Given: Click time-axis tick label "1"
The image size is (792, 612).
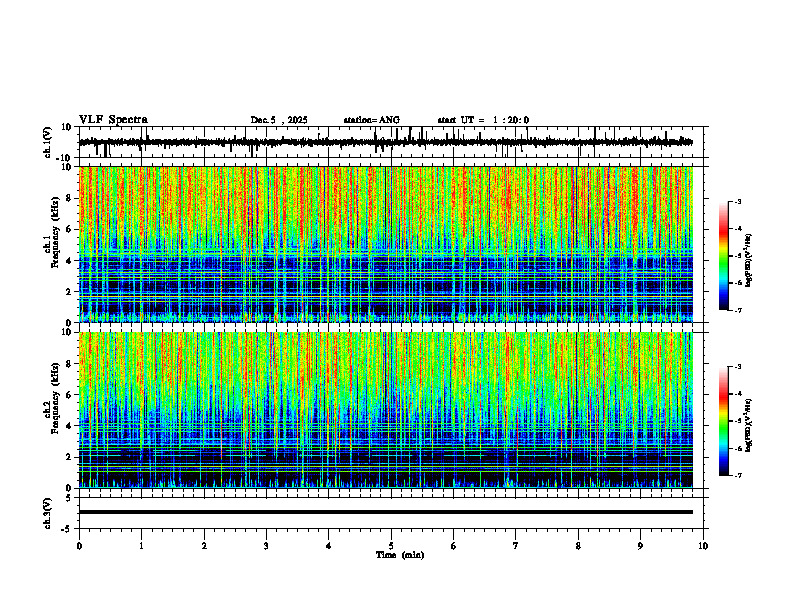Looking at the screenshot, I should pos(141,546).
